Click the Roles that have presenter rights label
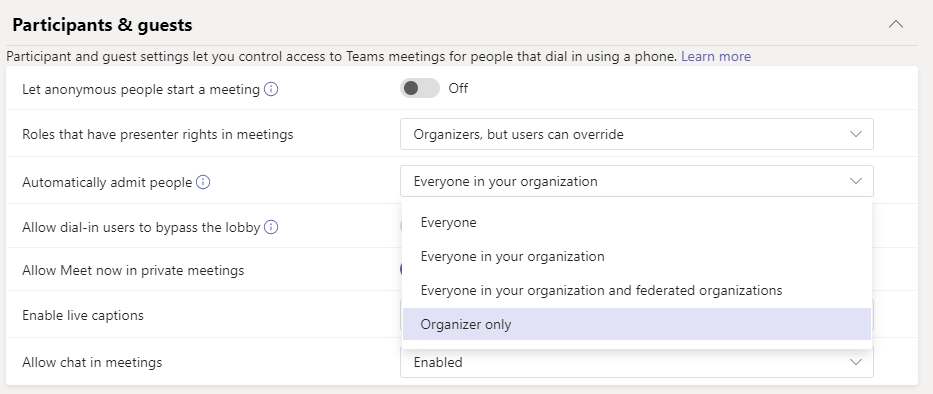 [158, 135]
